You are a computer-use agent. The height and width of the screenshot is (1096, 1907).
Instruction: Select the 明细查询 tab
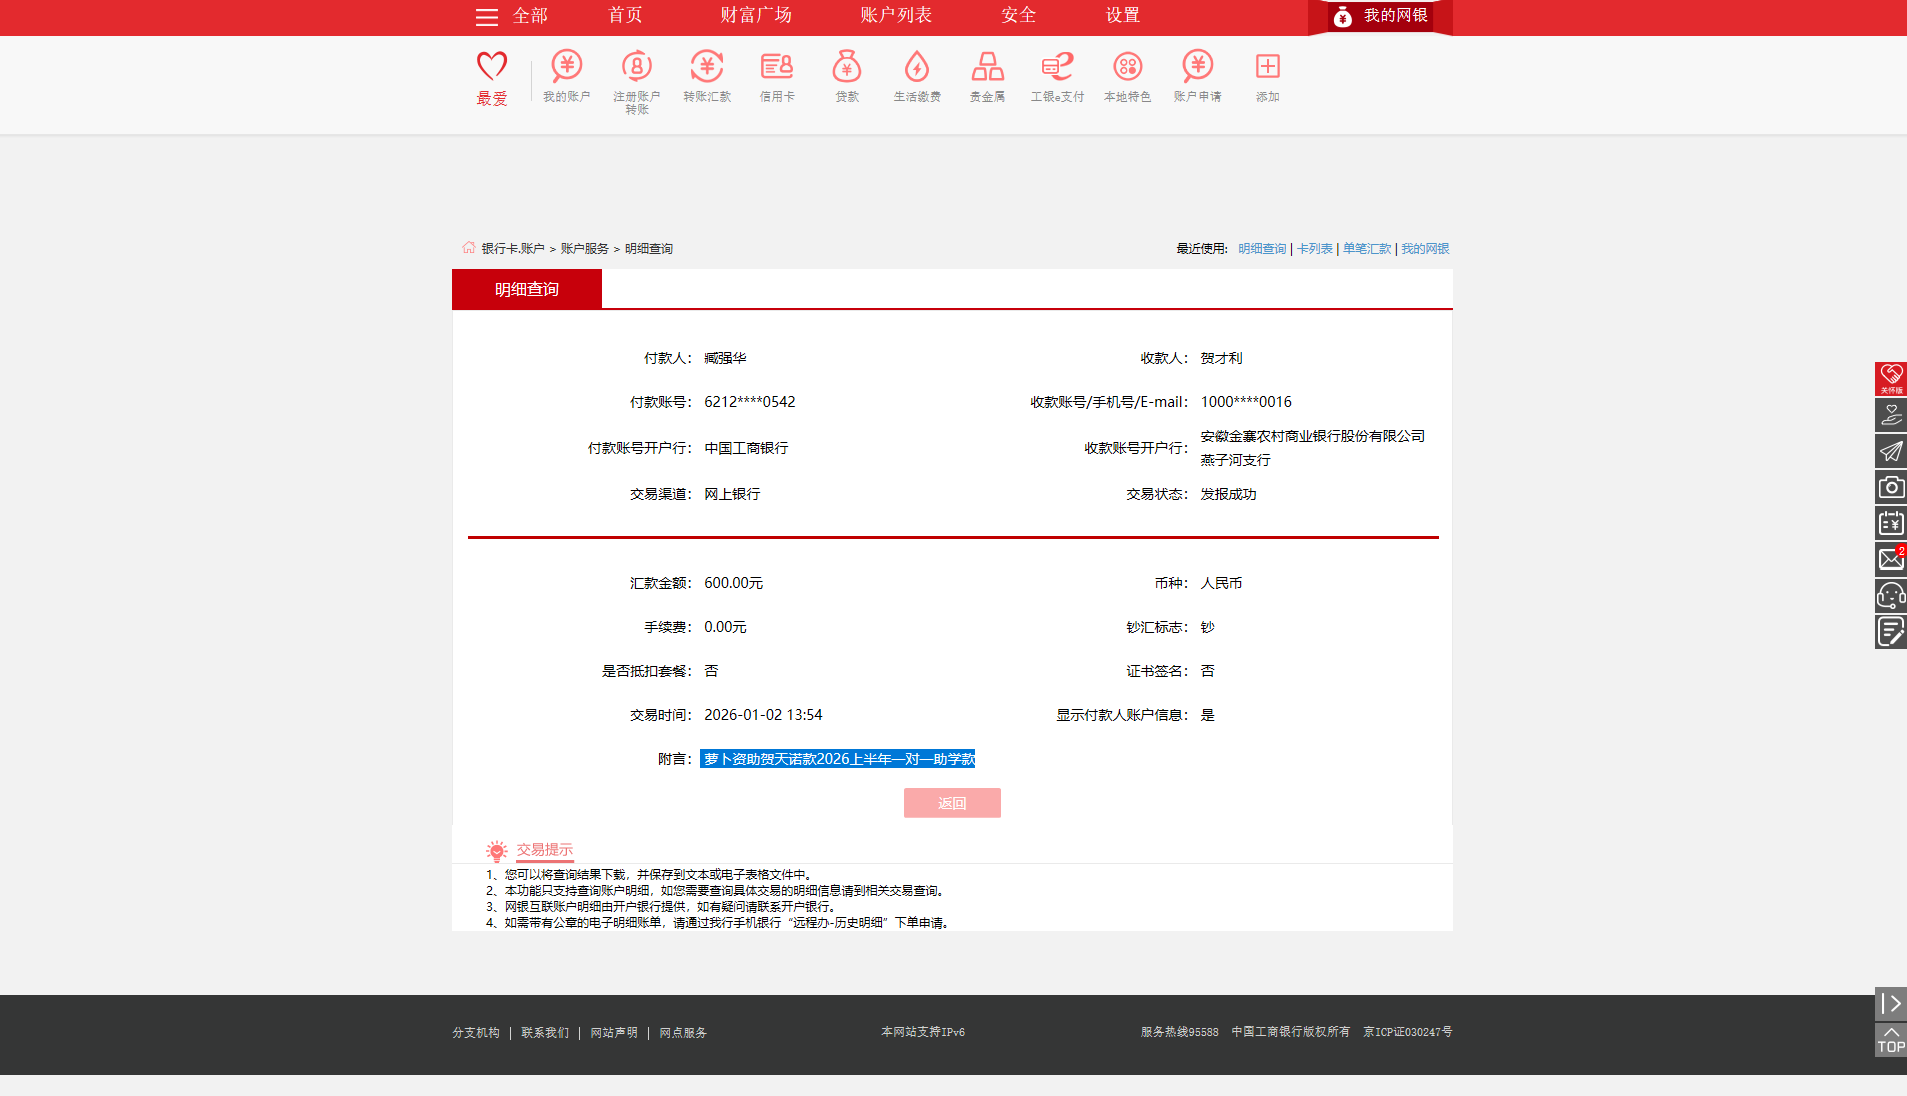pyautogui.click(x=526, y=288)
